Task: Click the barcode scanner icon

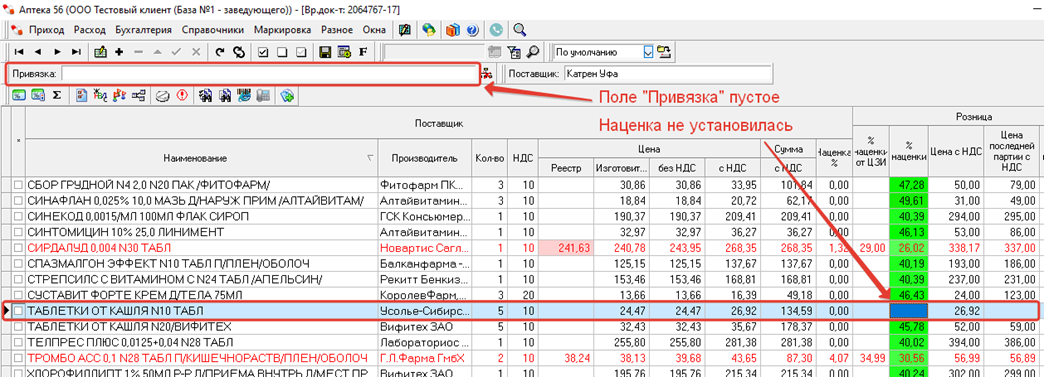Action: point(245,96)
